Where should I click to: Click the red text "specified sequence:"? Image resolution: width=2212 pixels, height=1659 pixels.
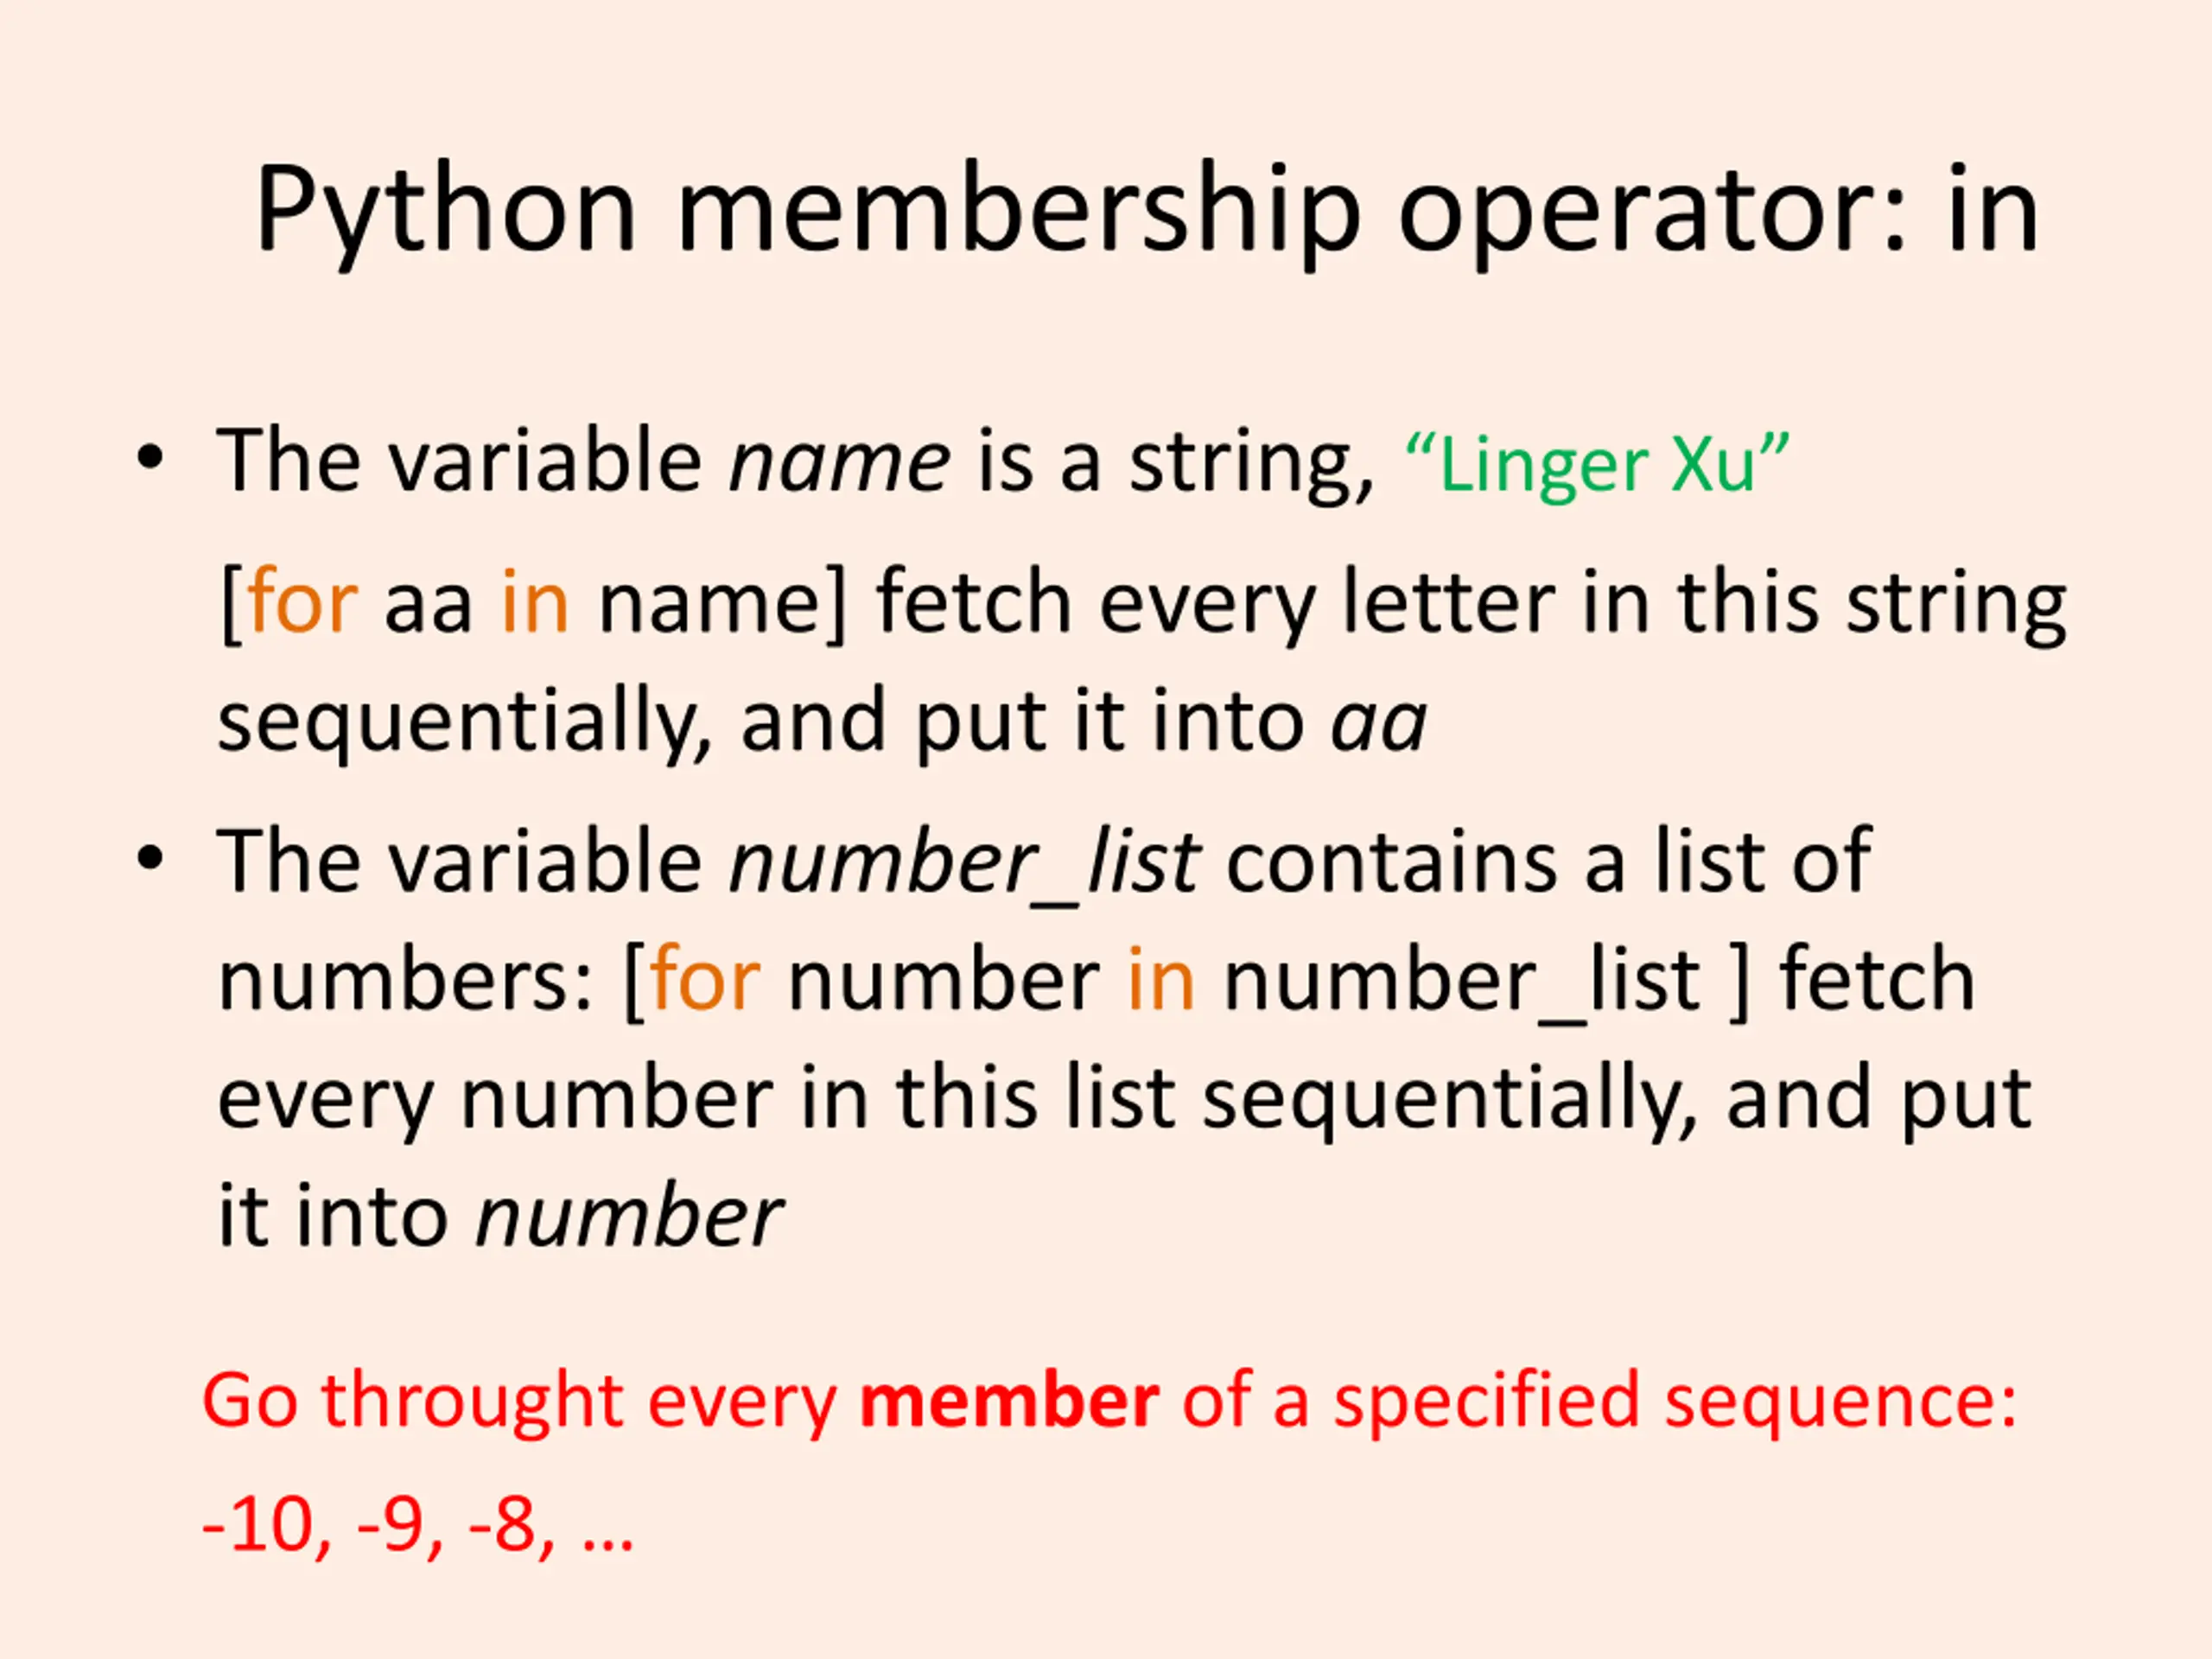(x=1675, y=1400)
